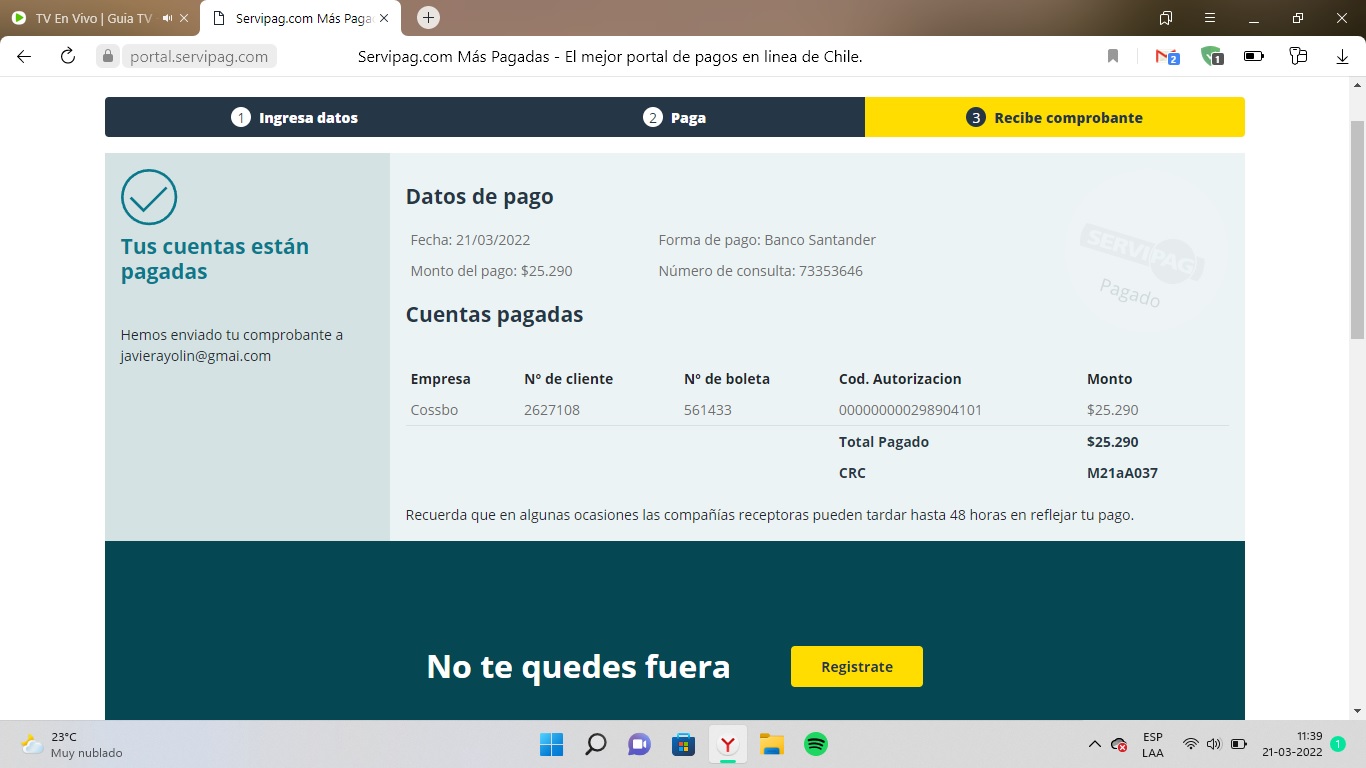This screenshot has width=1366, height=768.
Task: Close the Servipag.com tab
Action: coord(384,18)
